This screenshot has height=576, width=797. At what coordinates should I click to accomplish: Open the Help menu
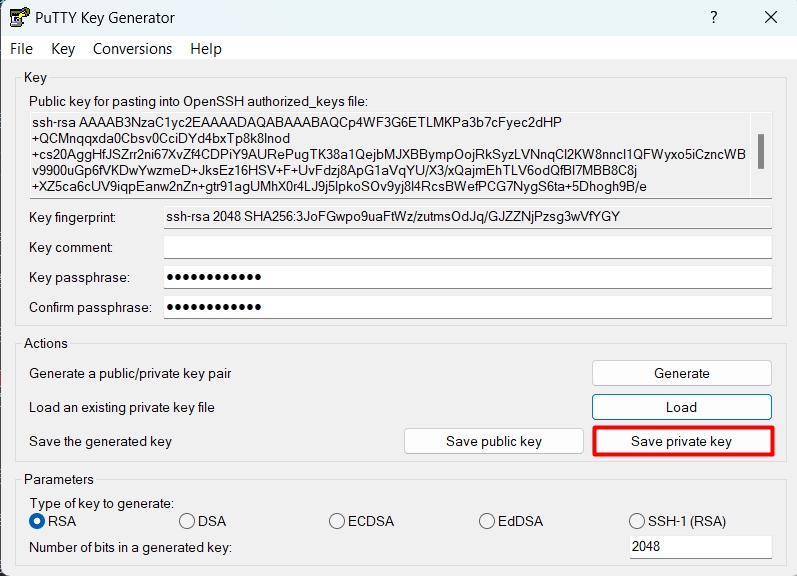coord(206,49)
